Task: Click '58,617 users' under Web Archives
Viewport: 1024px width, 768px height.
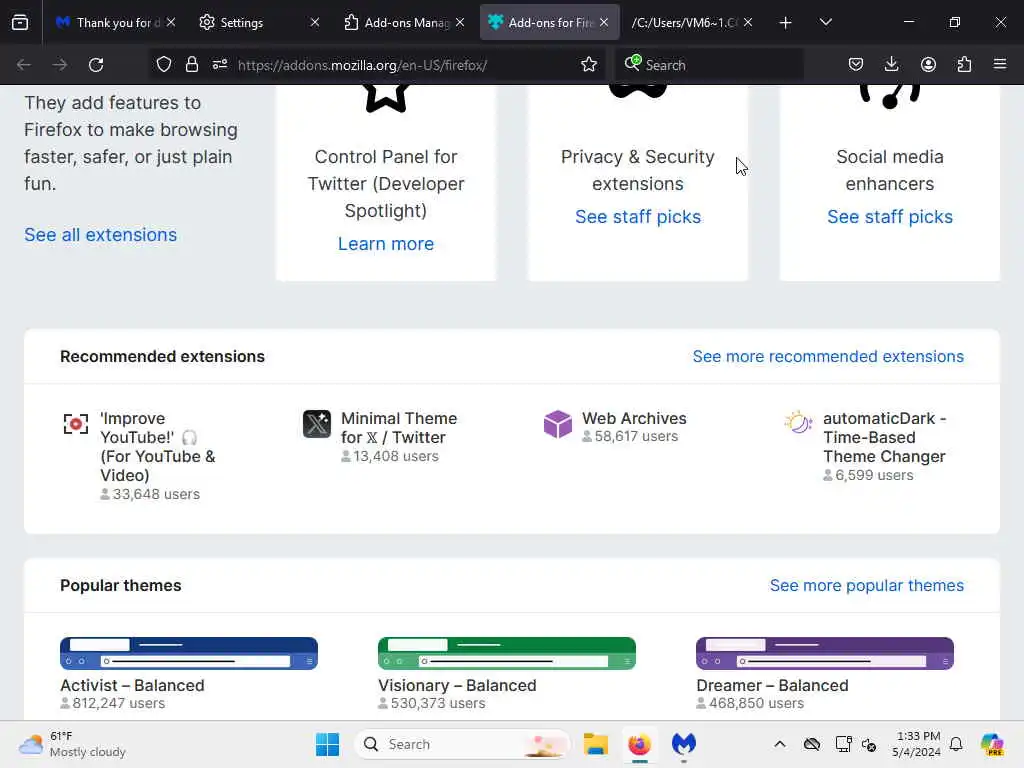Action: click(635, 436)
